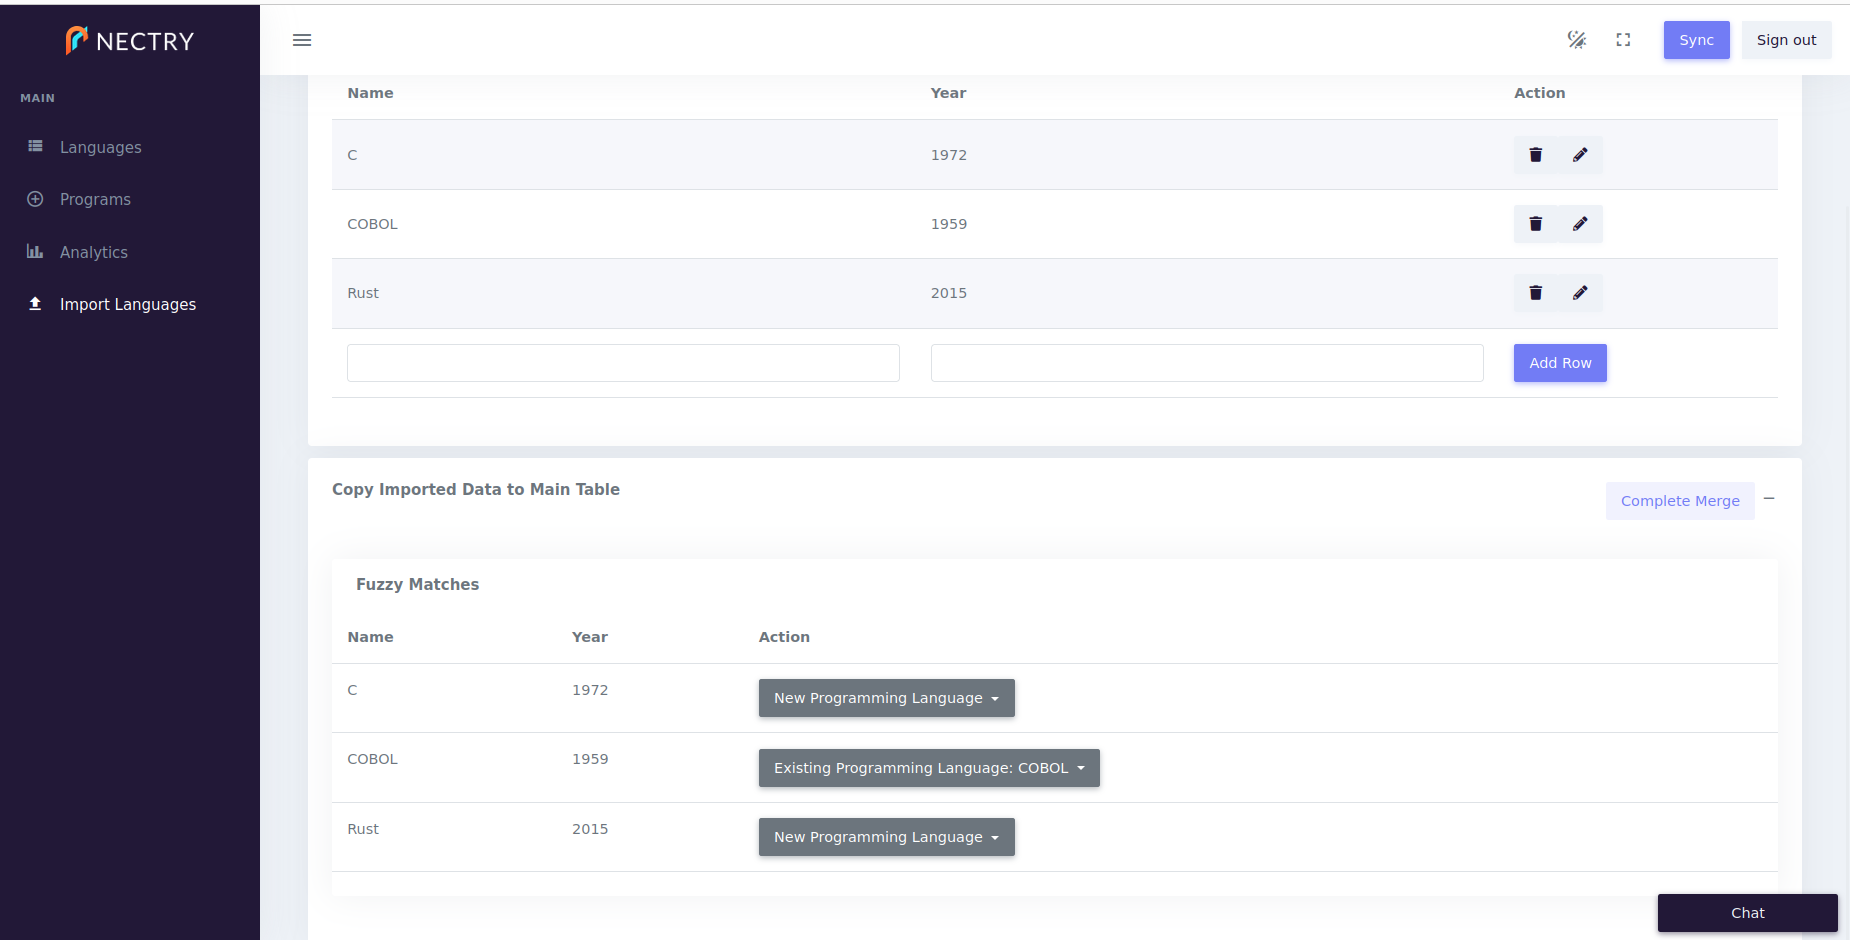
Task: Open the Analytics section
Action: pyautogui.click(x=94, y=252)
